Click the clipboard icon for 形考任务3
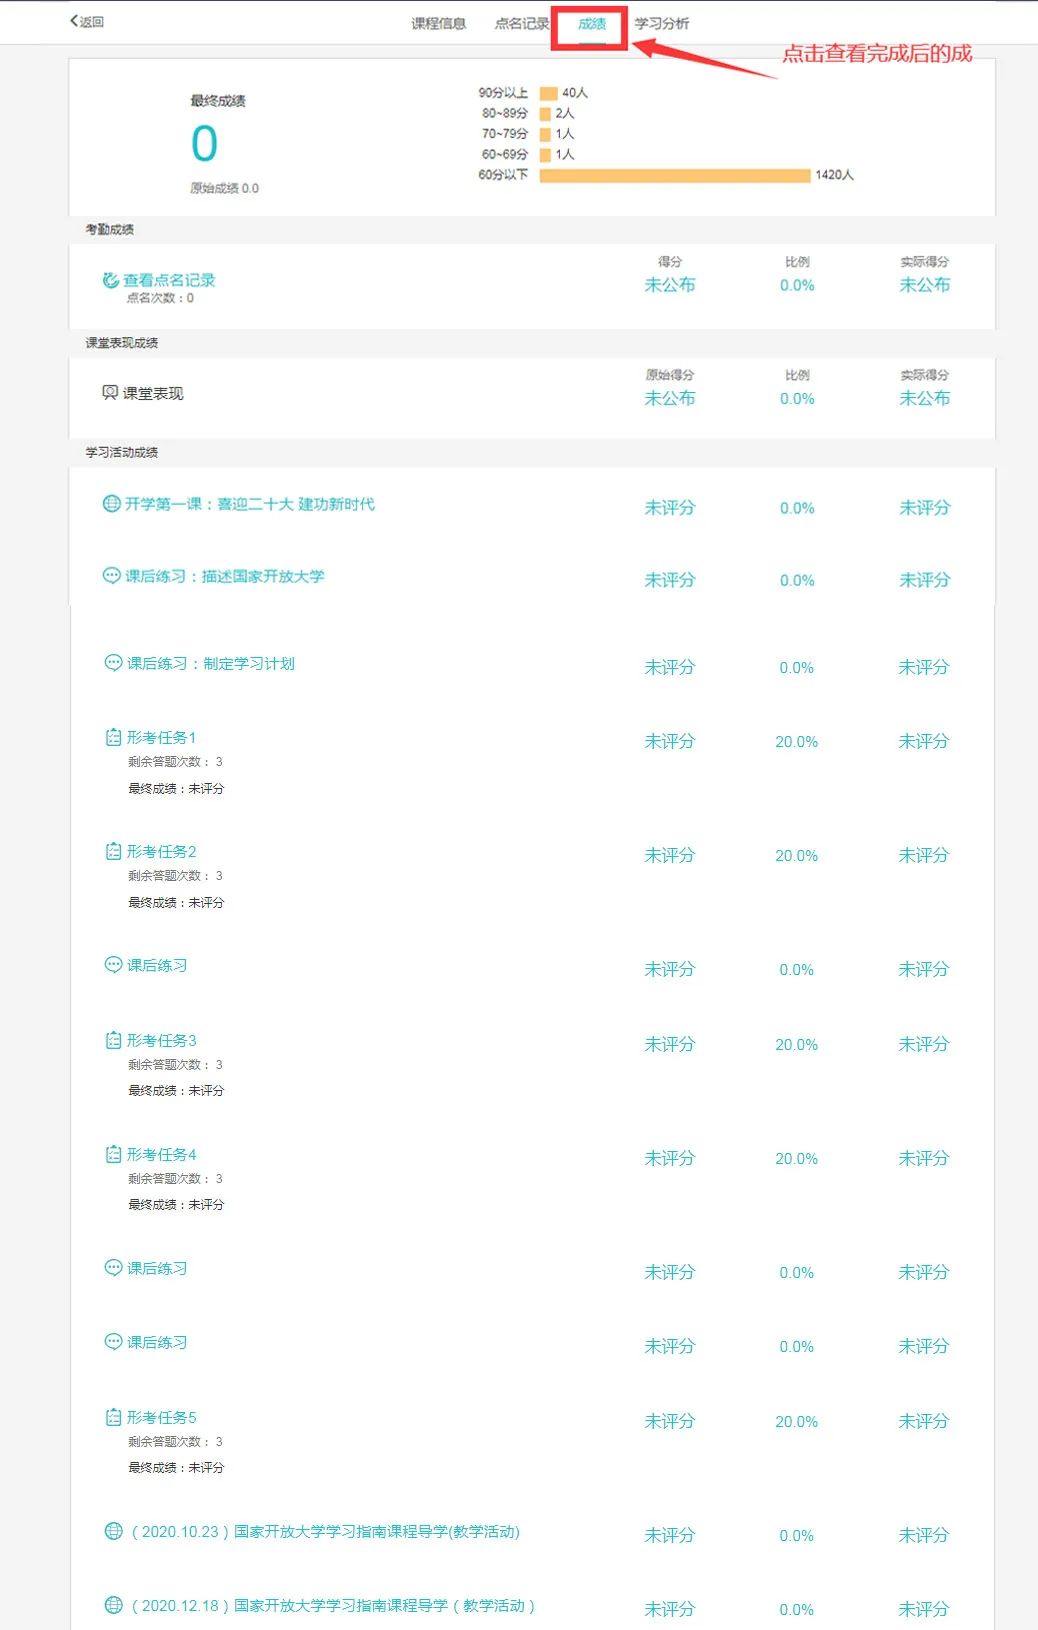The image size is (1038, 1630). click(112, 1040)
